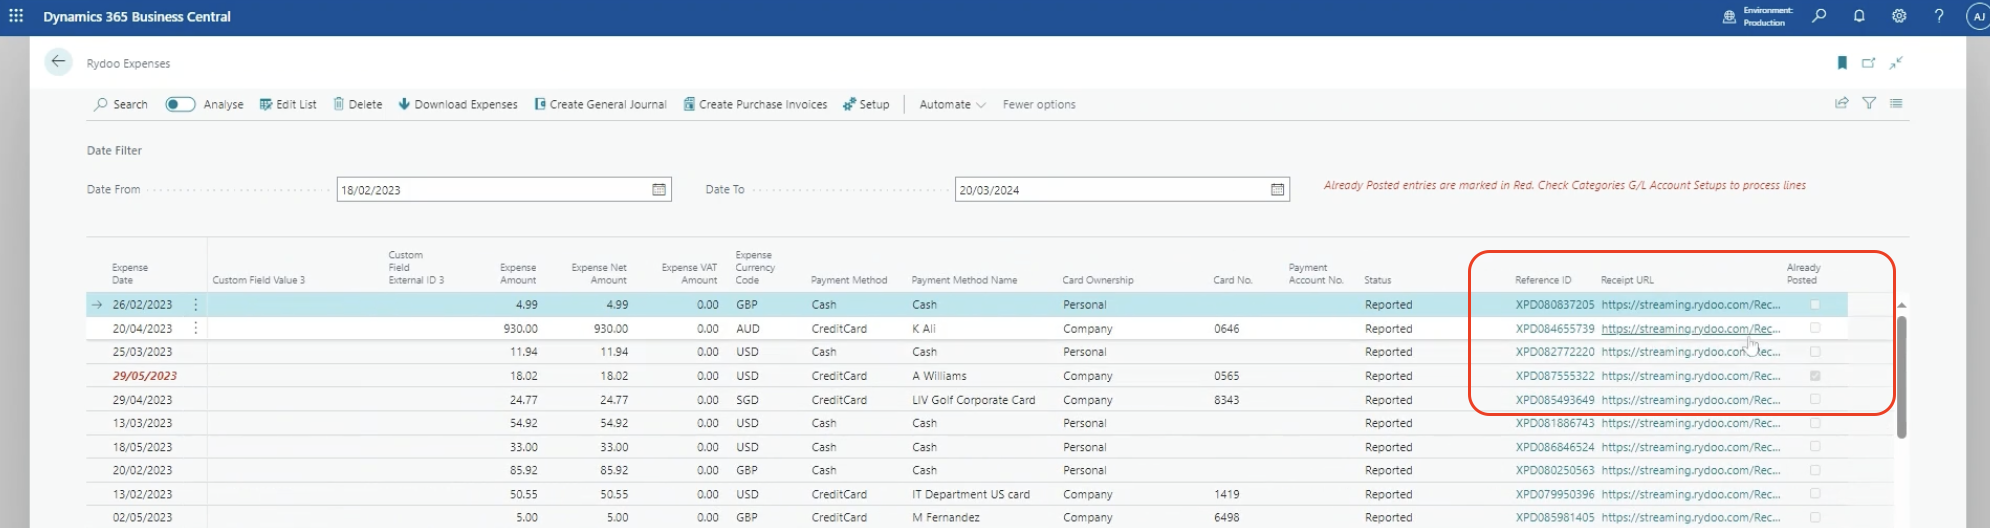Open the help question mark icon
This screenshot has width=1990, height=528.
[x=1939, y=16]
